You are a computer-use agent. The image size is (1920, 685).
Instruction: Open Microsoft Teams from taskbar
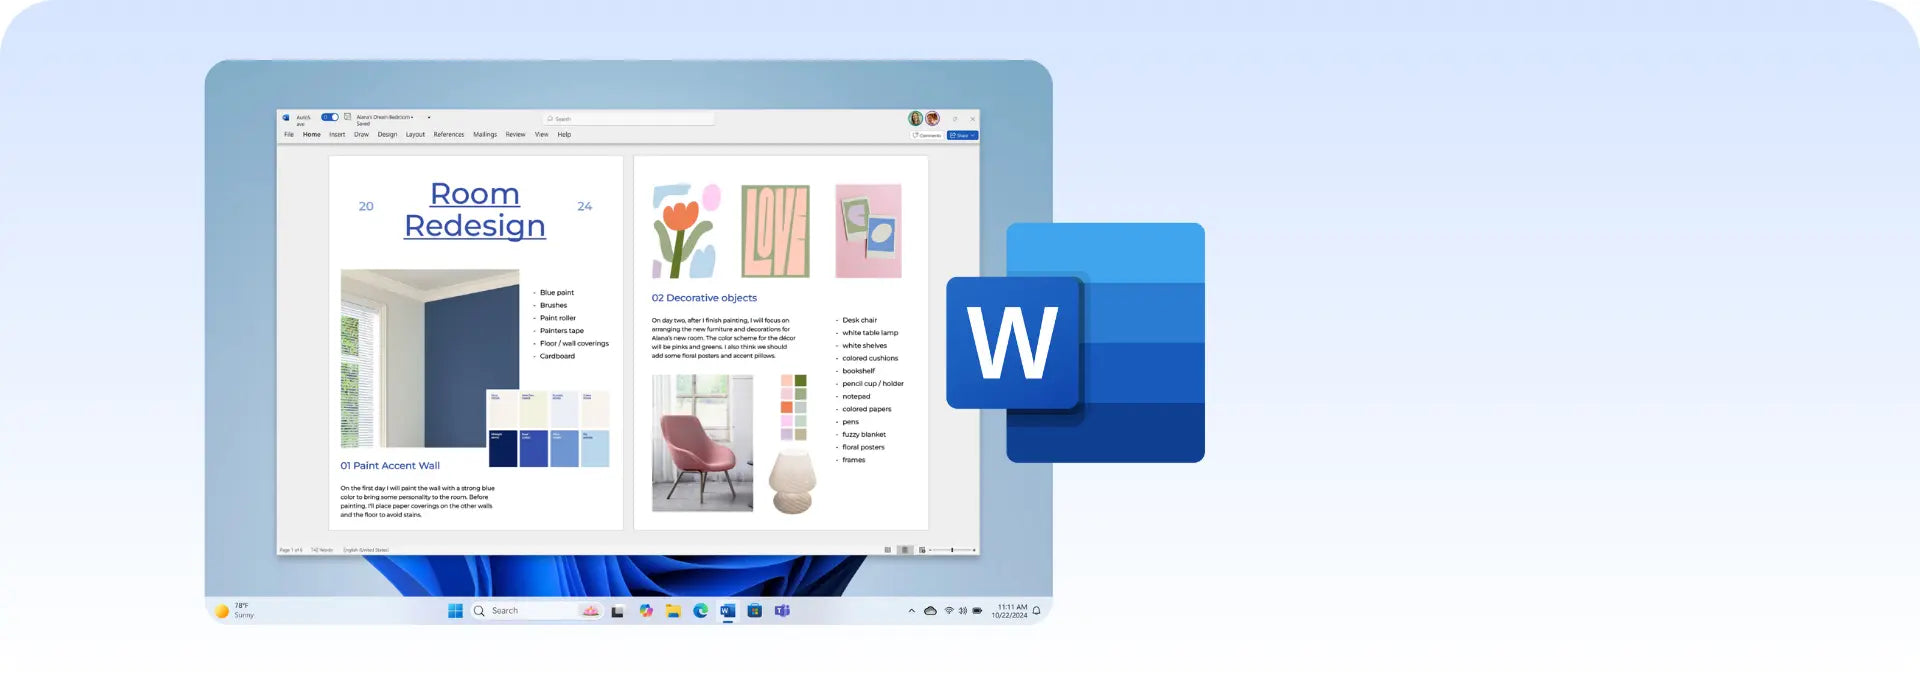point(782,611)
